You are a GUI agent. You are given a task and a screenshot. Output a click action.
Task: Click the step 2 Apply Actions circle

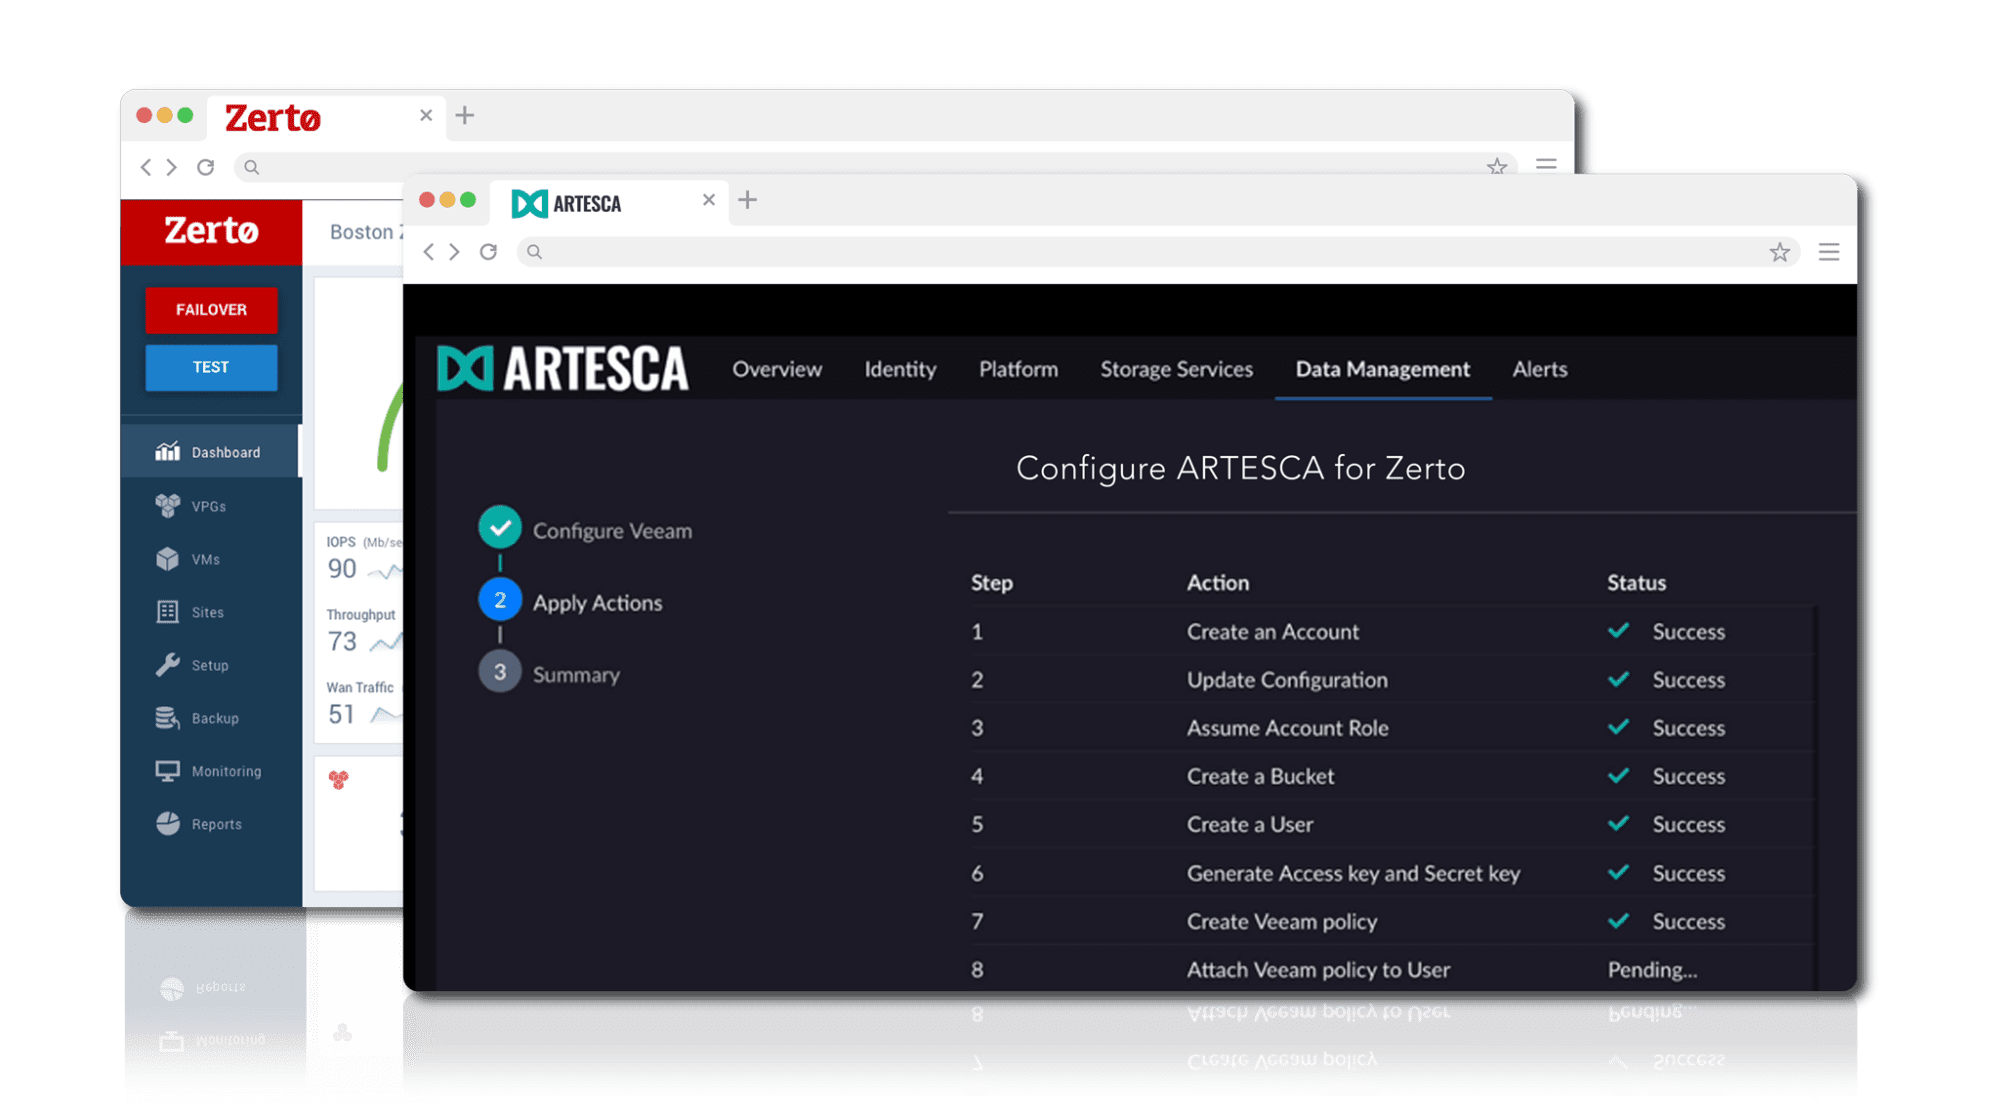(499, 600)
